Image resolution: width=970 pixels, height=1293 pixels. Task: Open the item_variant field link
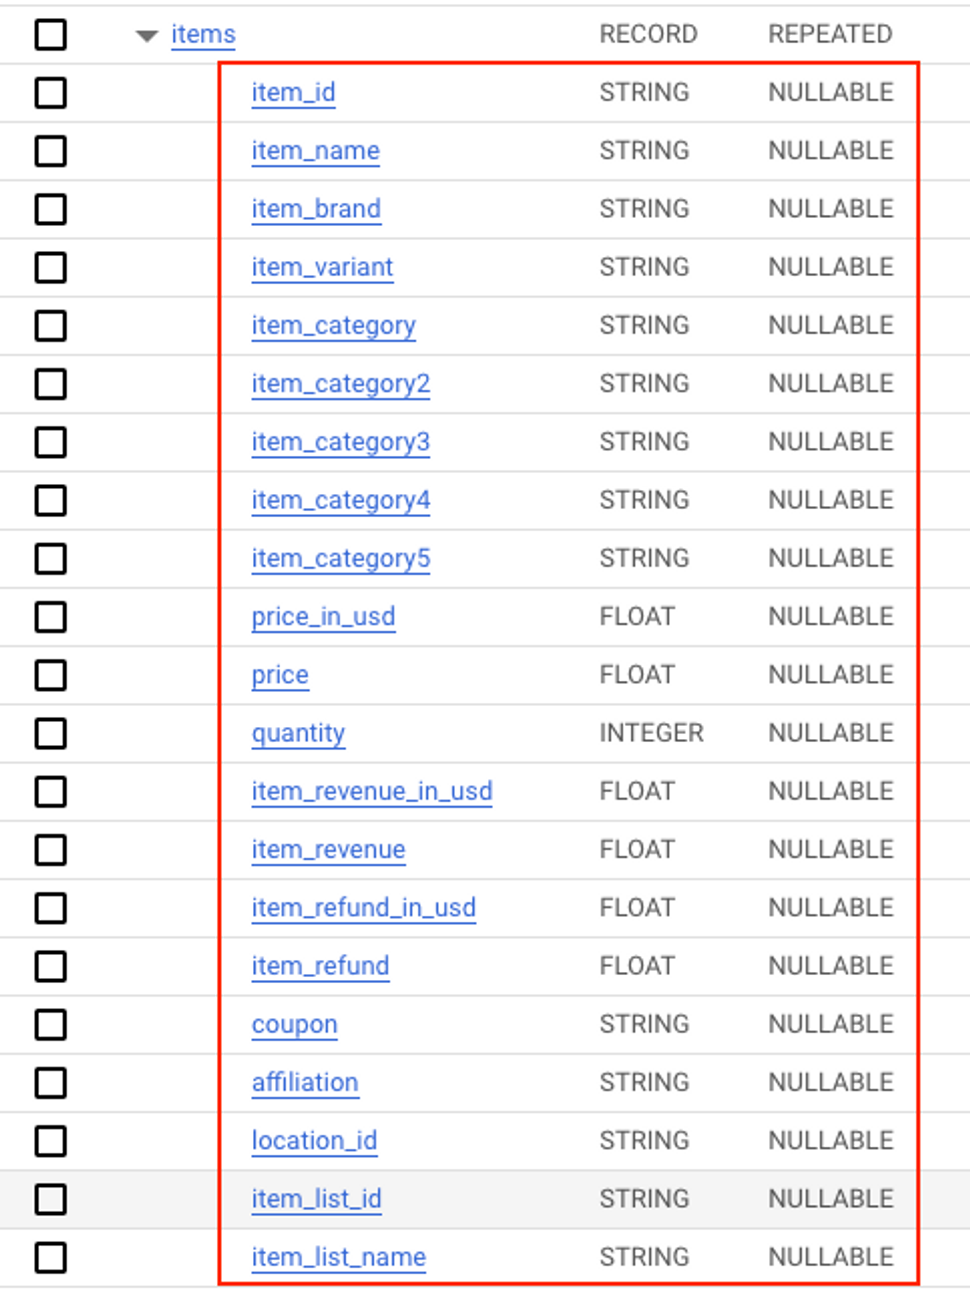(x=322, y=267)
